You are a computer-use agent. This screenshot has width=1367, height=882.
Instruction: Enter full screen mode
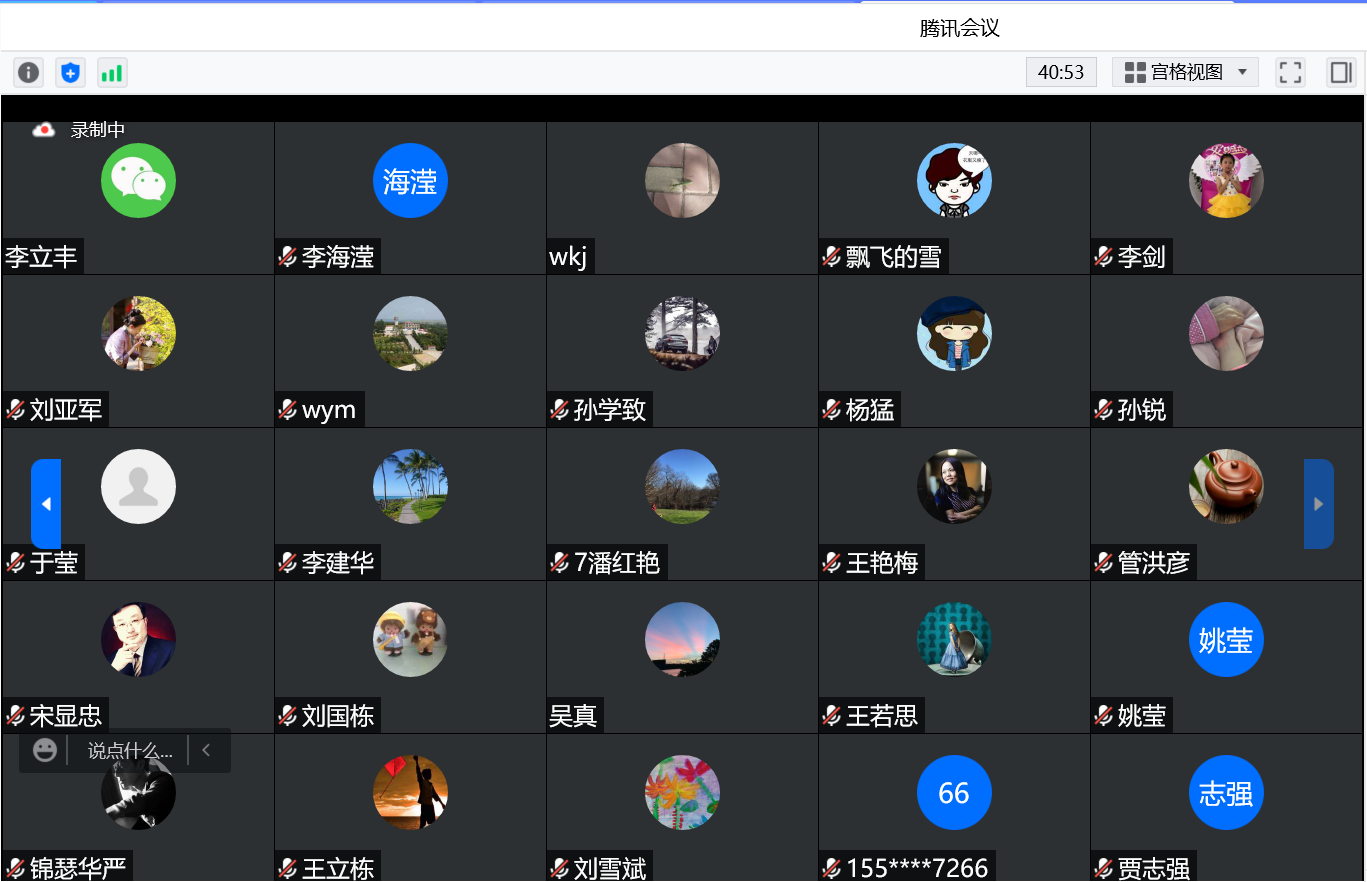pos(1290,72)
